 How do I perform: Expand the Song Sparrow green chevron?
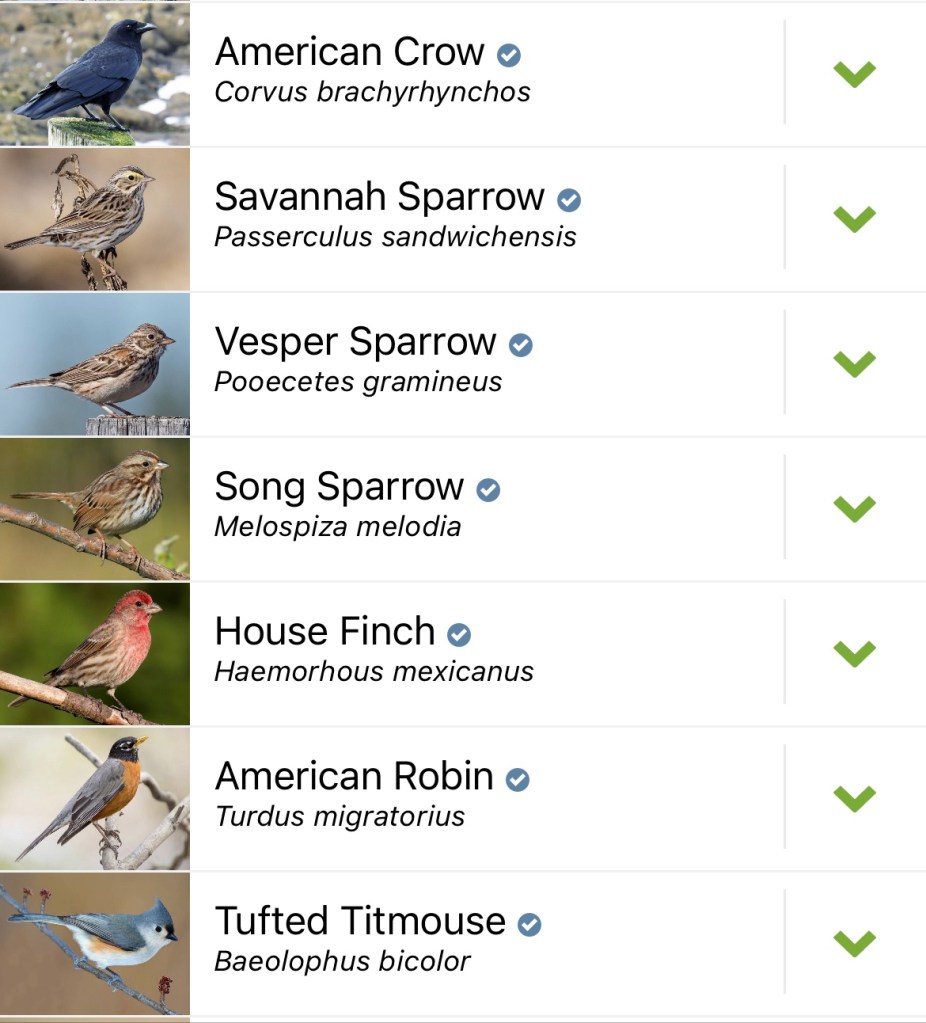(854, 508)
